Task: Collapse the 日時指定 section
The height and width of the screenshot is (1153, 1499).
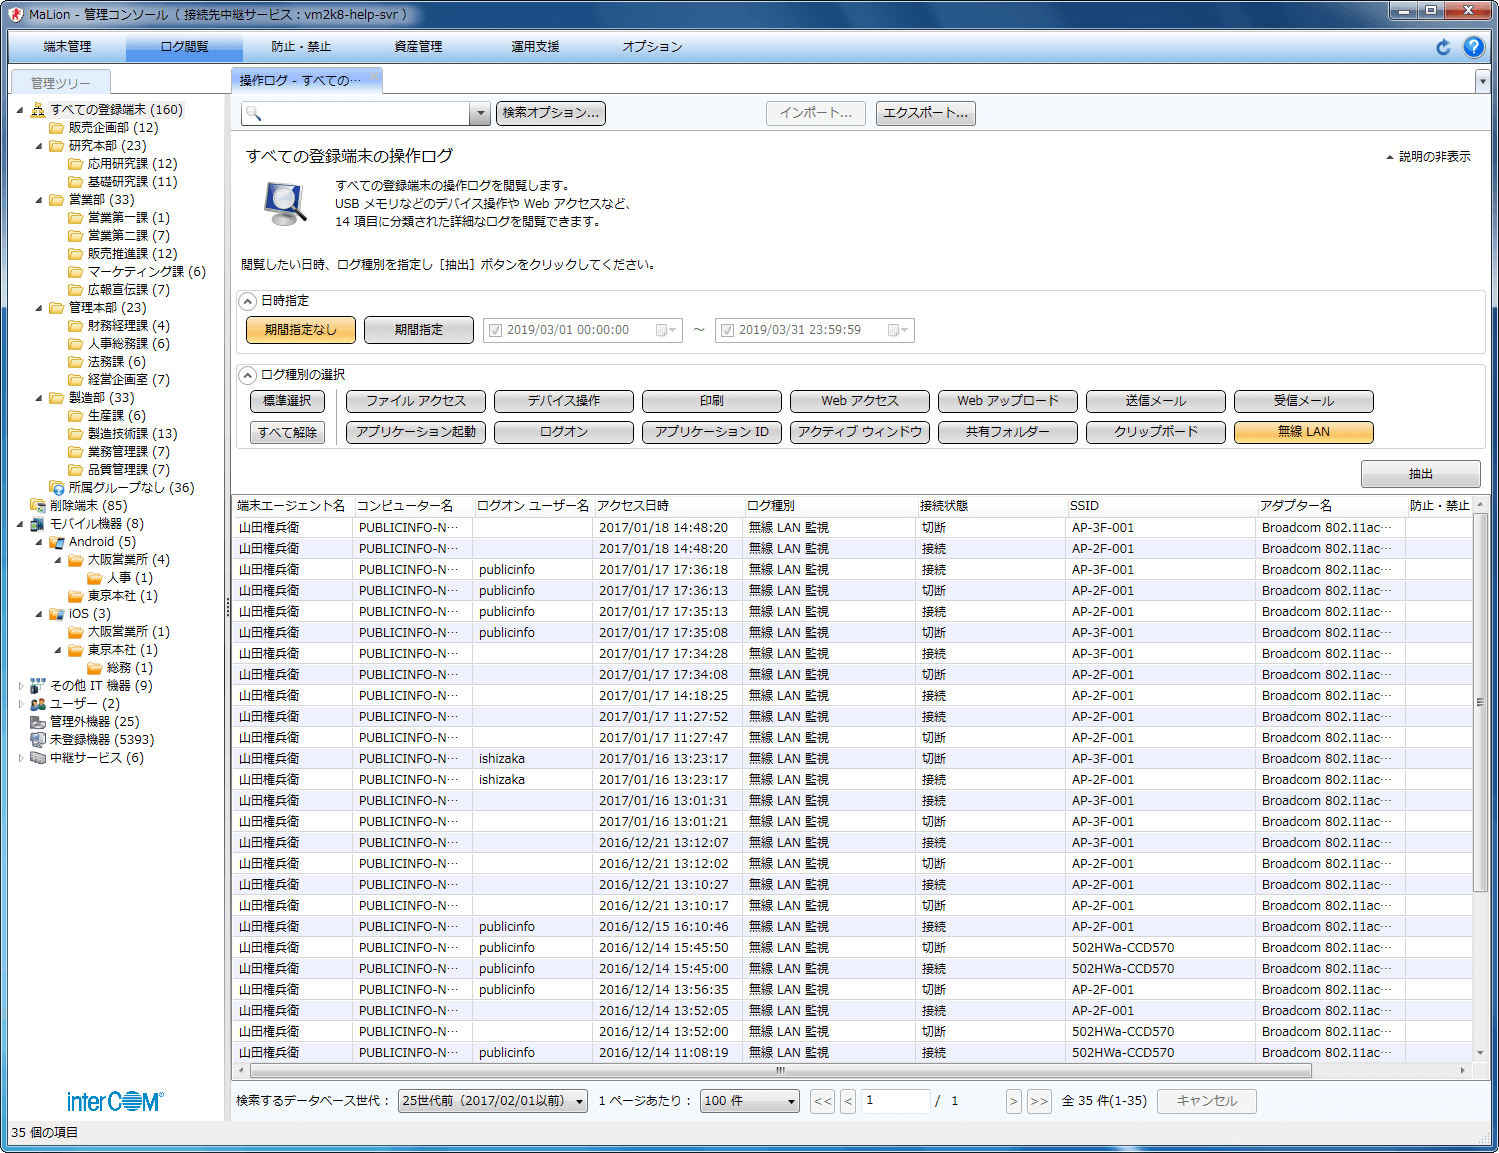Action: 248,301
